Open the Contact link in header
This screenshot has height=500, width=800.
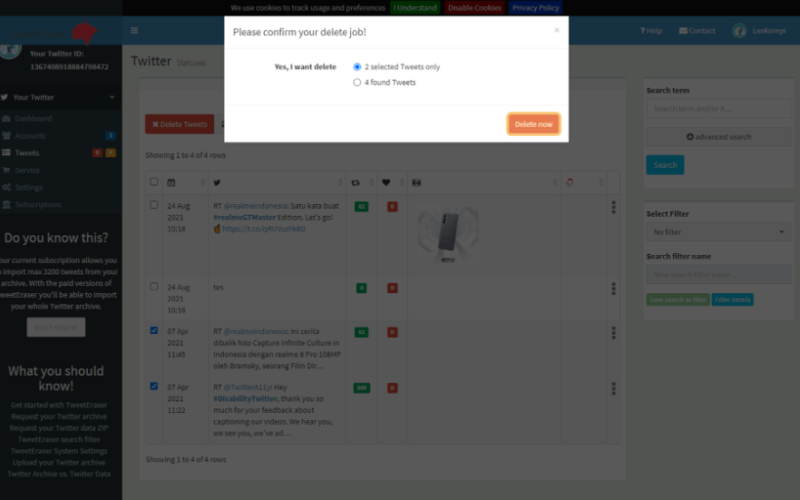tap(697, 31)
